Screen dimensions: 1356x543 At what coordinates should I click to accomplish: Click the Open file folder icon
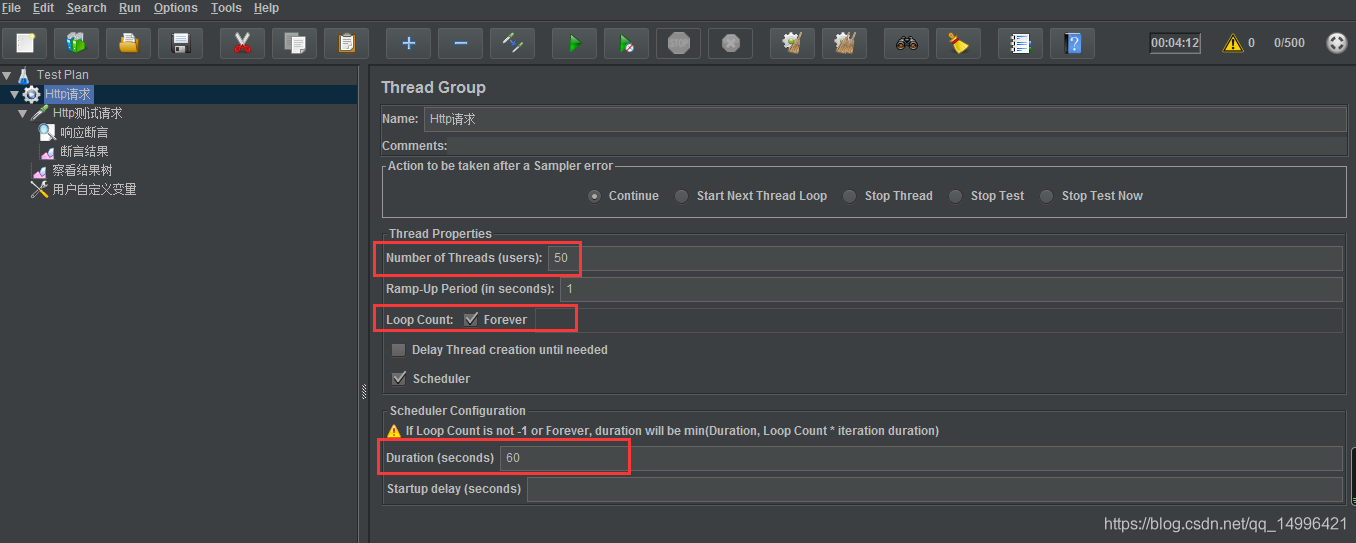129,43
